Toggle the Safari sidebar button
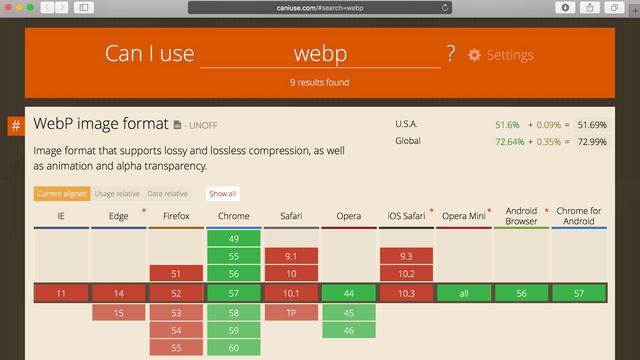This screenshot has height=360, width=640. click(84, 7)
